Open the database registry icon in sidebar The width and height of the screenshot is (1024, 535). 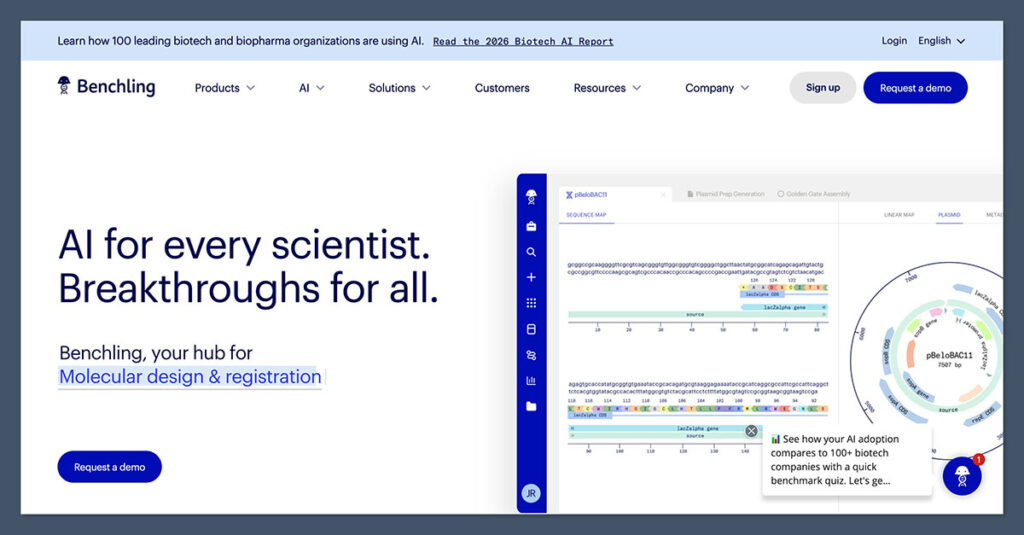pos(531,329)
